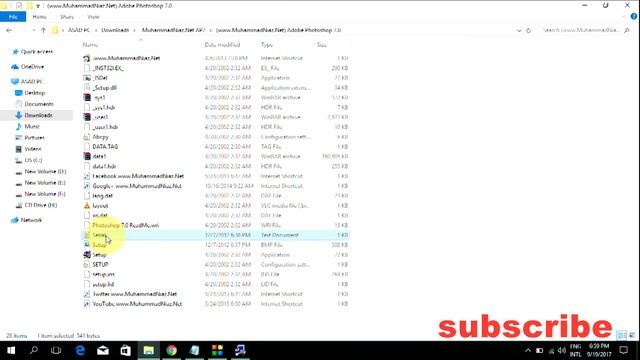Viewport: 640px width, 360px height.
Task: Select Quick access in navigation pane
Action: pos(37,52)
